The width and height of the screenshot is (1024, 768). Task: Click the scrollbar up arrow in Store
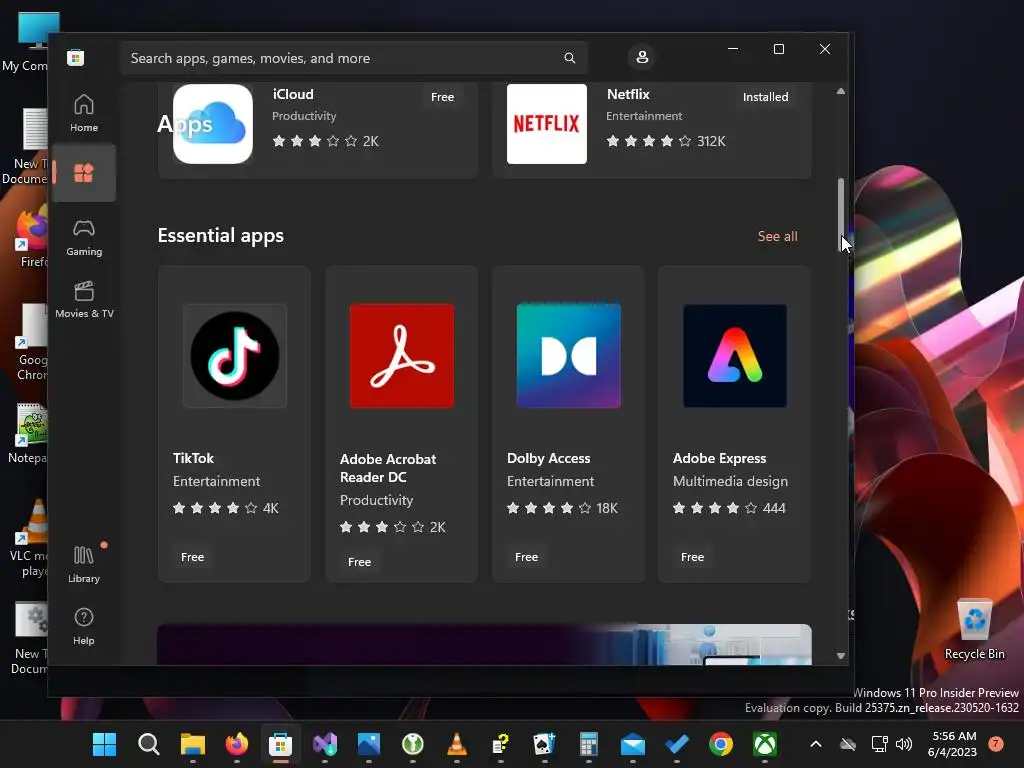(841, 91)
